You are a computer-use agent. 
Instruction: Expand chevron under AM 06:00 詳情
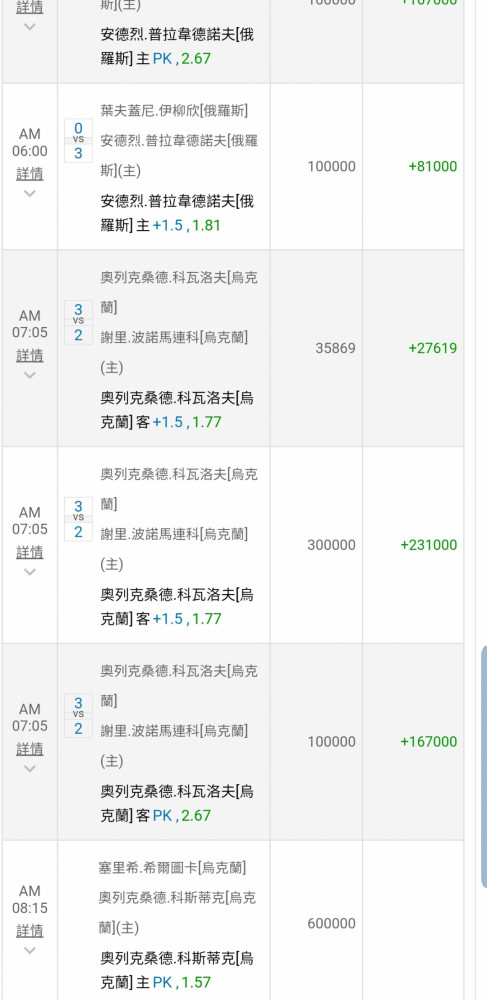click(29, 193)
